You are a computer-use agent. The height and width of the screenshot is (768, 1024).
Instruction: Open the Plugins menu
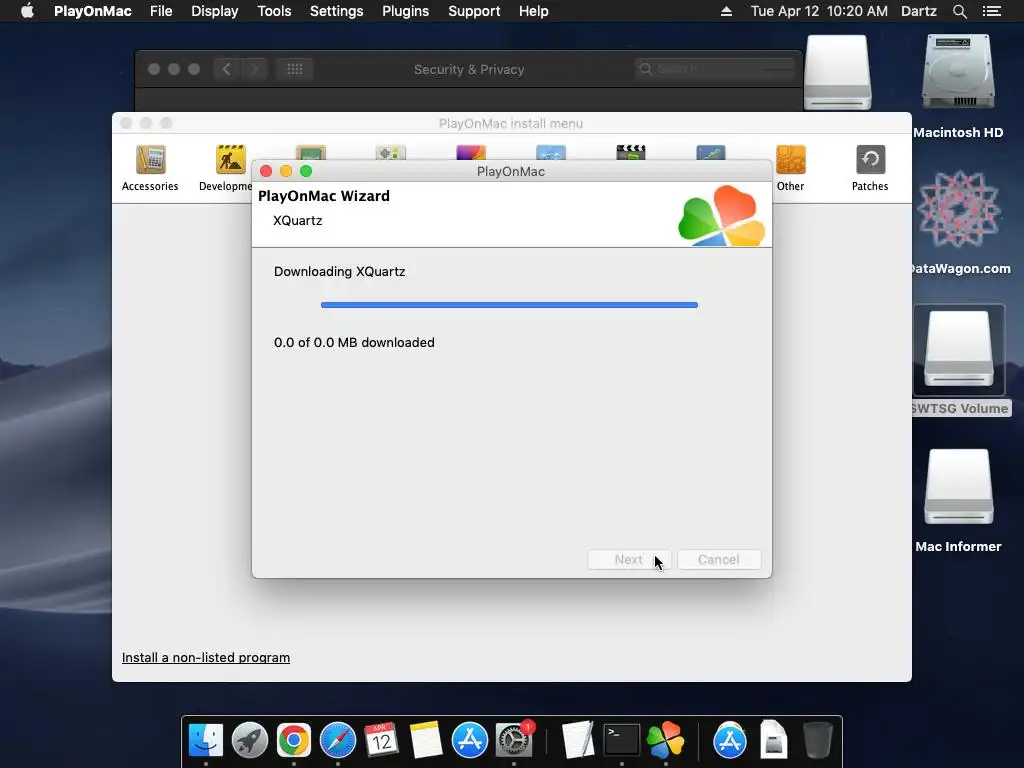pyautogui.click(x=406, y=11)
